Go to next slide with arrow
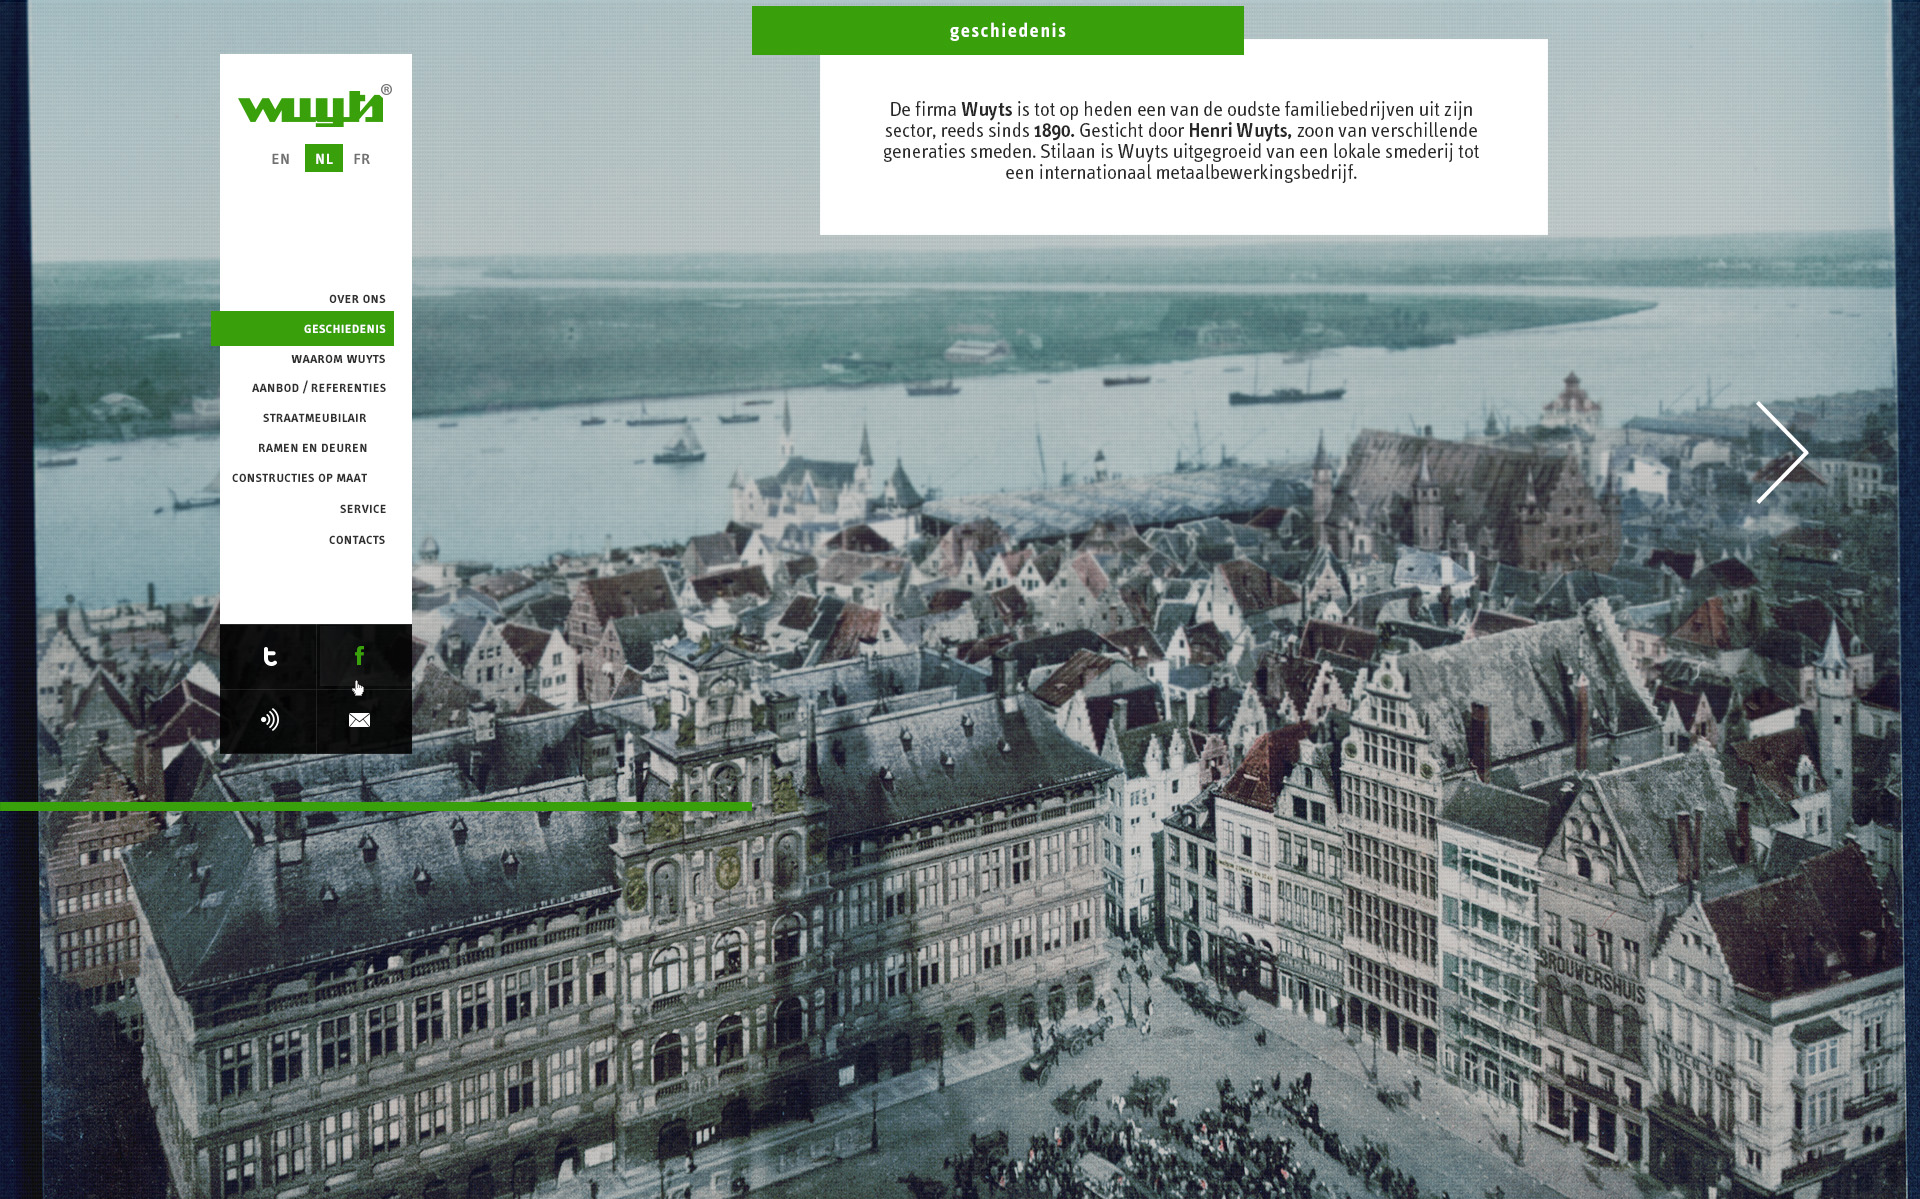The height and width of the screenshot is (1199, 1920). tap(1781, 452)
